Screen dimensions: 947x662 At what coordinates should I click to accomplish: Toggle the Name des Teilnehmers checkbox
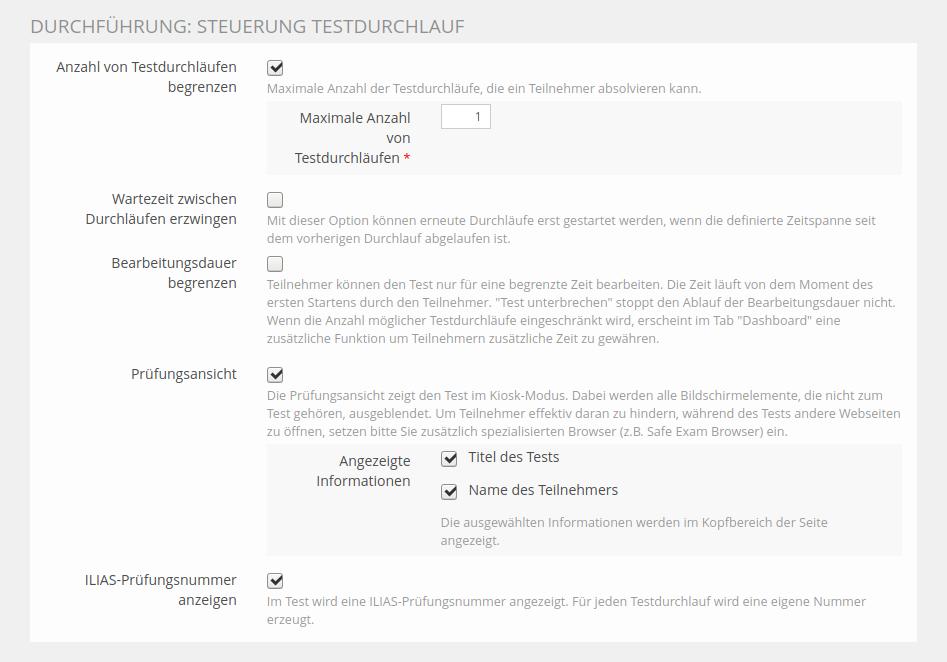pyautogui.click(x=449, y=492)
